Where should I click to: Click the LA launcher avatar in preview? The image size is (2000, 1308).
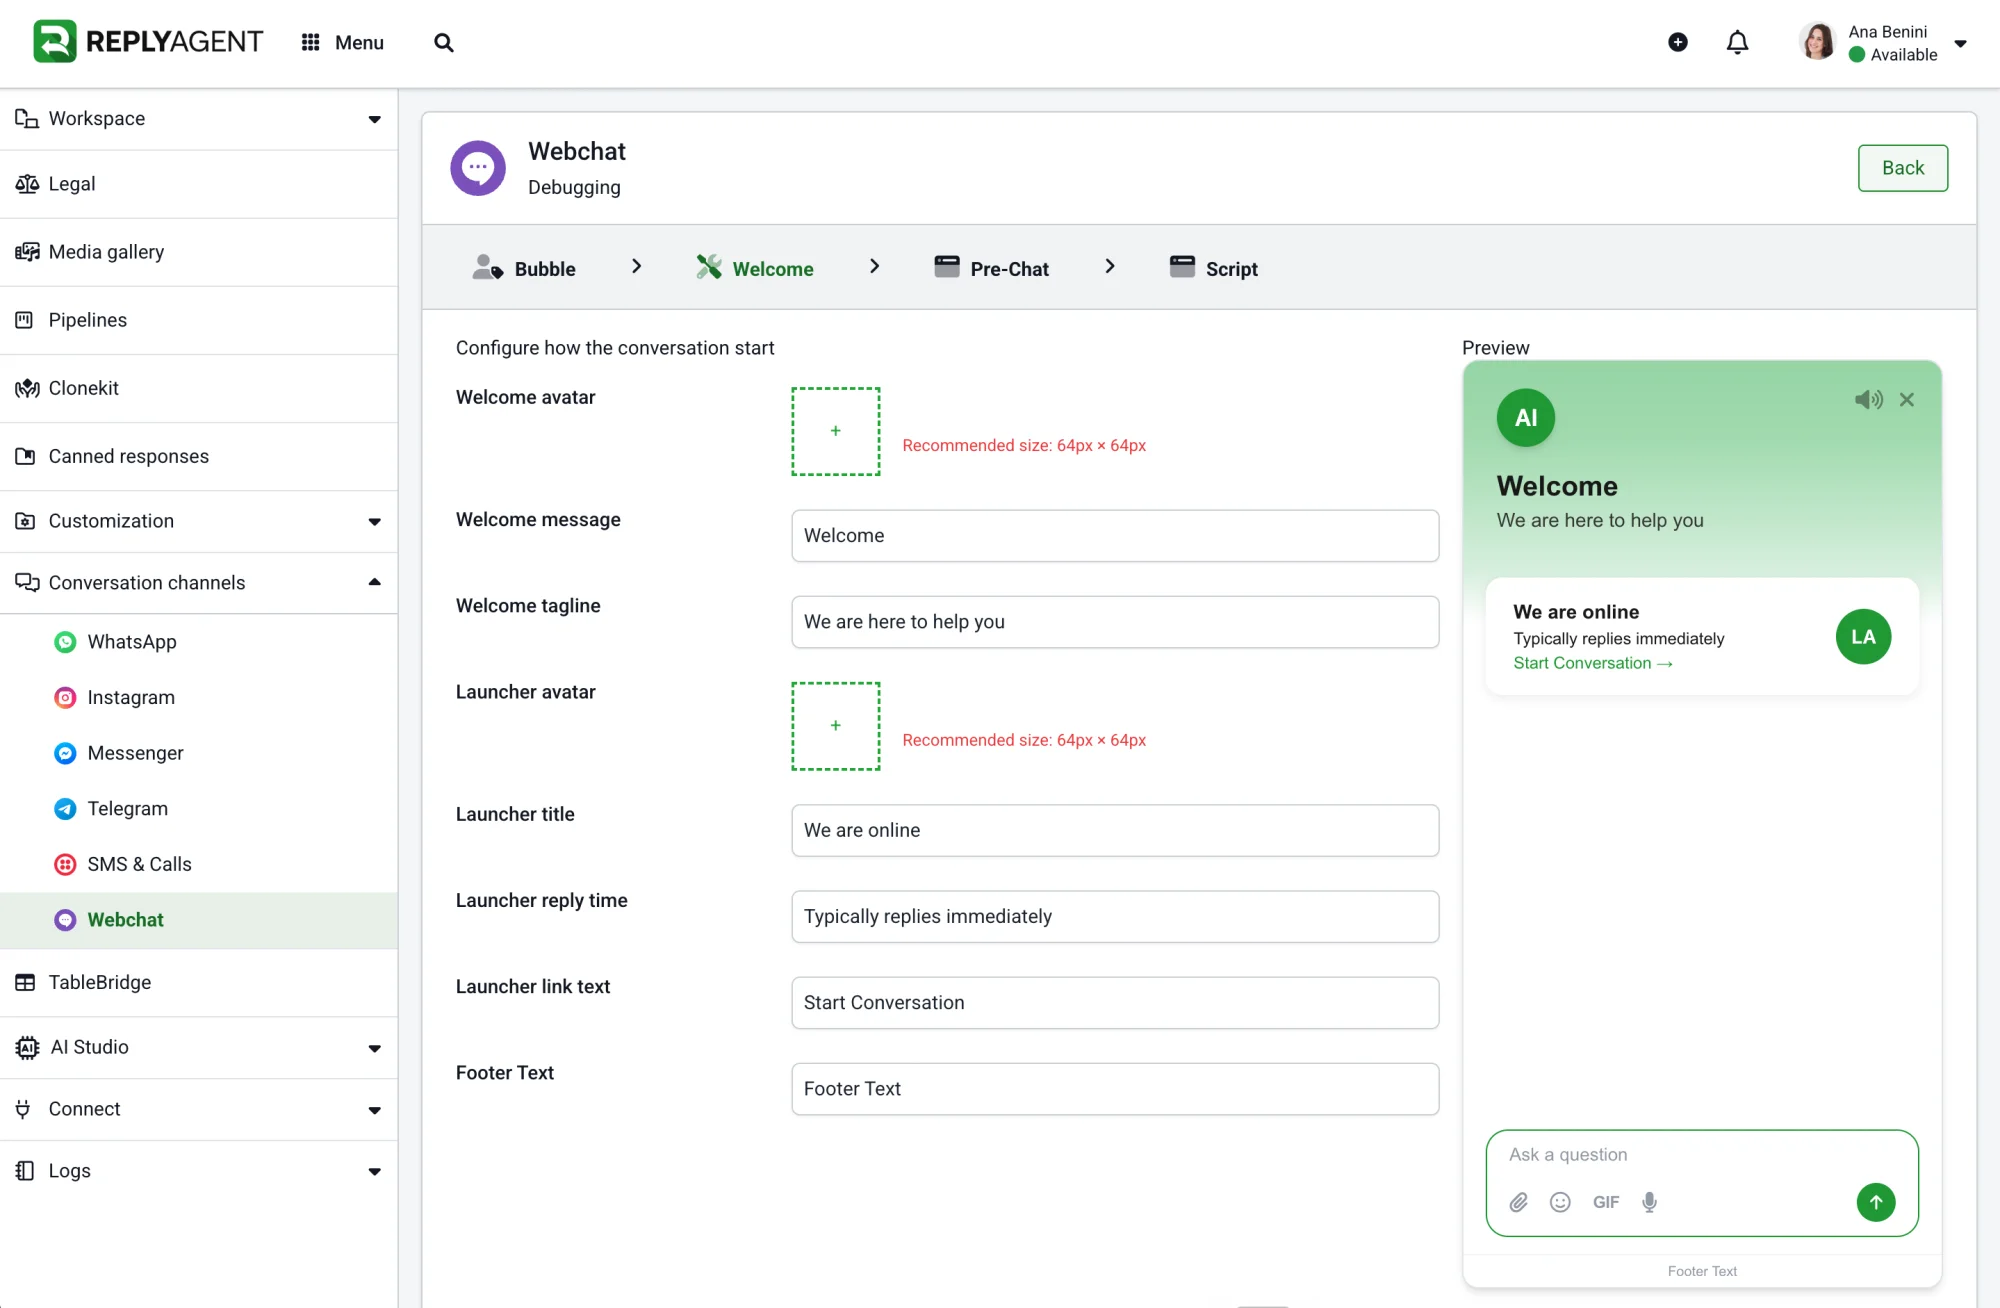[x=1863, y=637]
